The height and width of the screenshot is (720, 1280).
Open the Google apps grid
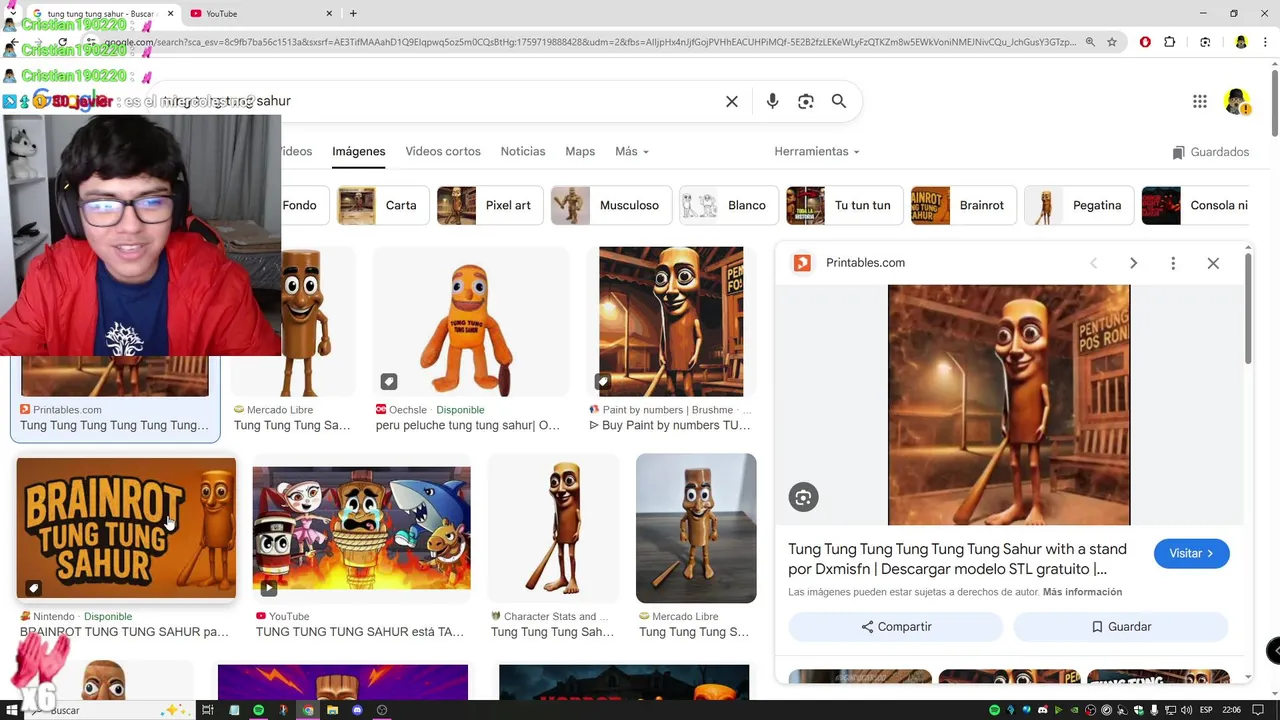(x=1200, y=101)
